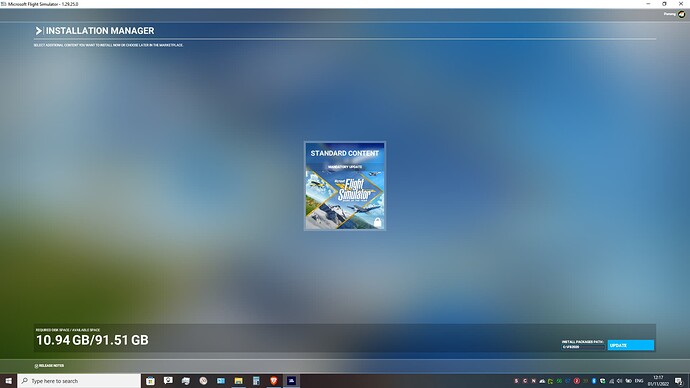The height and width of the screenshot is (388, 690).
Task: Open Microsoft Store from taskbar
Action: pyautogui.click(x=150, y=381)
